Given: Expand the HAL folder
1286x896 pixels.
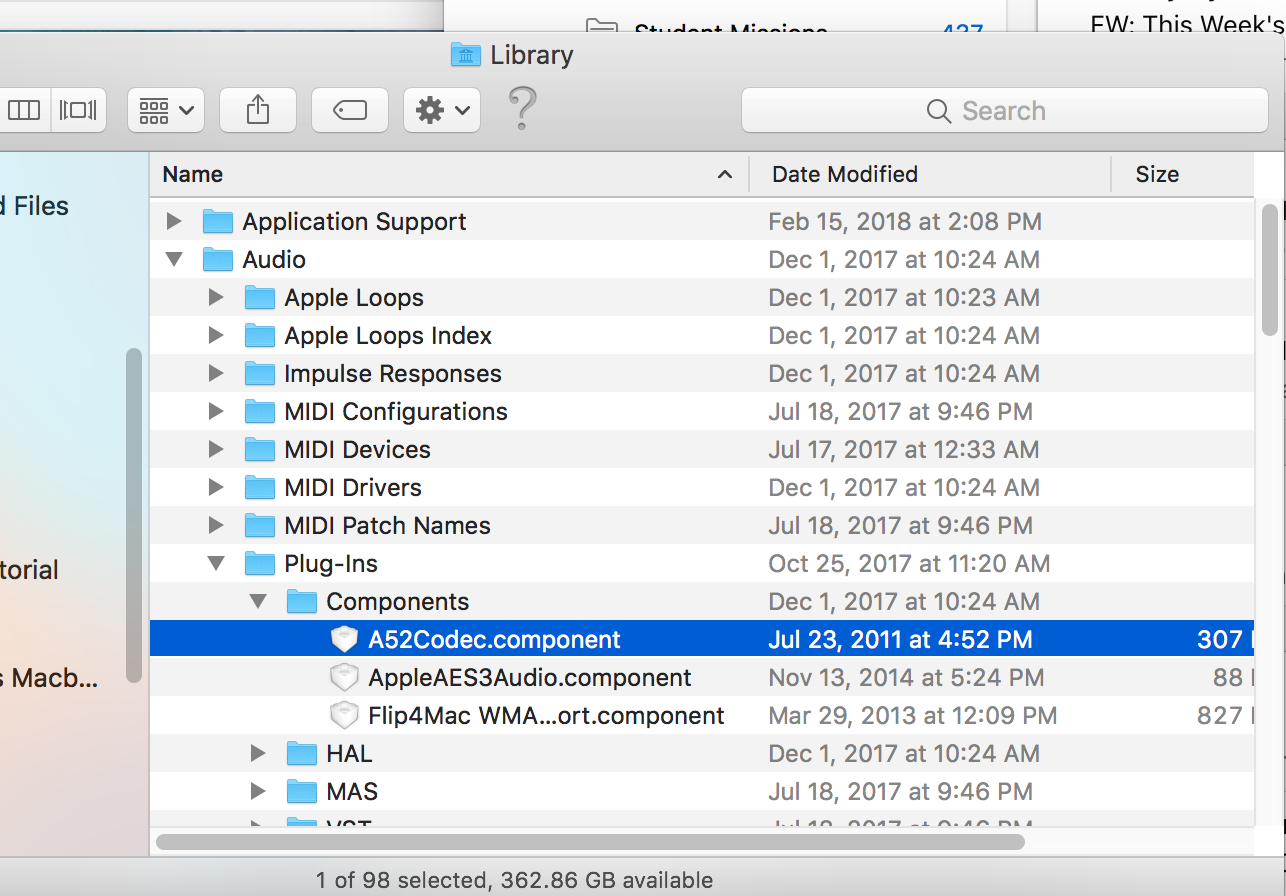Looking at the screenshot, I should (x=258, y=753).
